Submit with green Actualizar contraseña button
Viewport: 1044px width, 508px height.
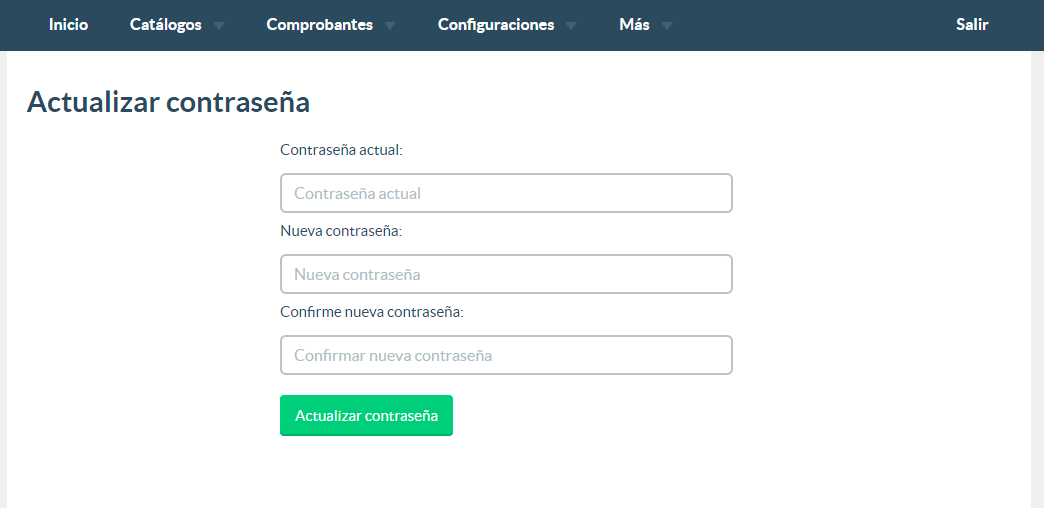point(366,415)
